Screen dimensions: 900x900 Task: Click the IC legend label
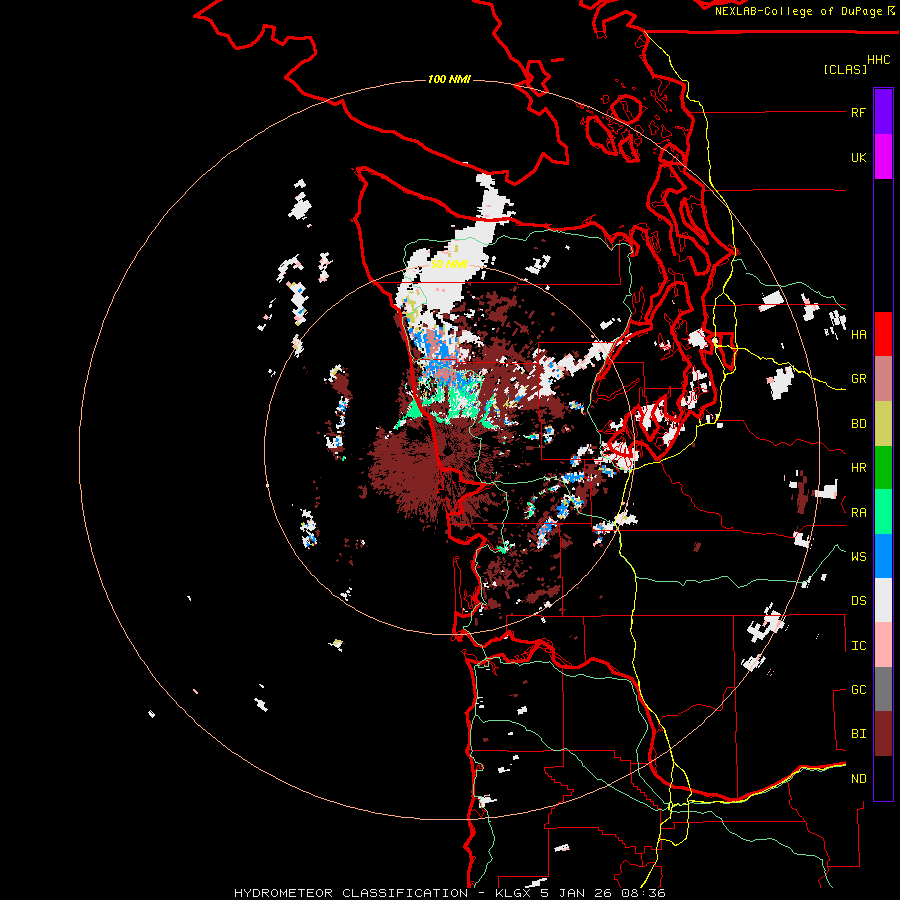pyautogui.click(x=858, y=645)
